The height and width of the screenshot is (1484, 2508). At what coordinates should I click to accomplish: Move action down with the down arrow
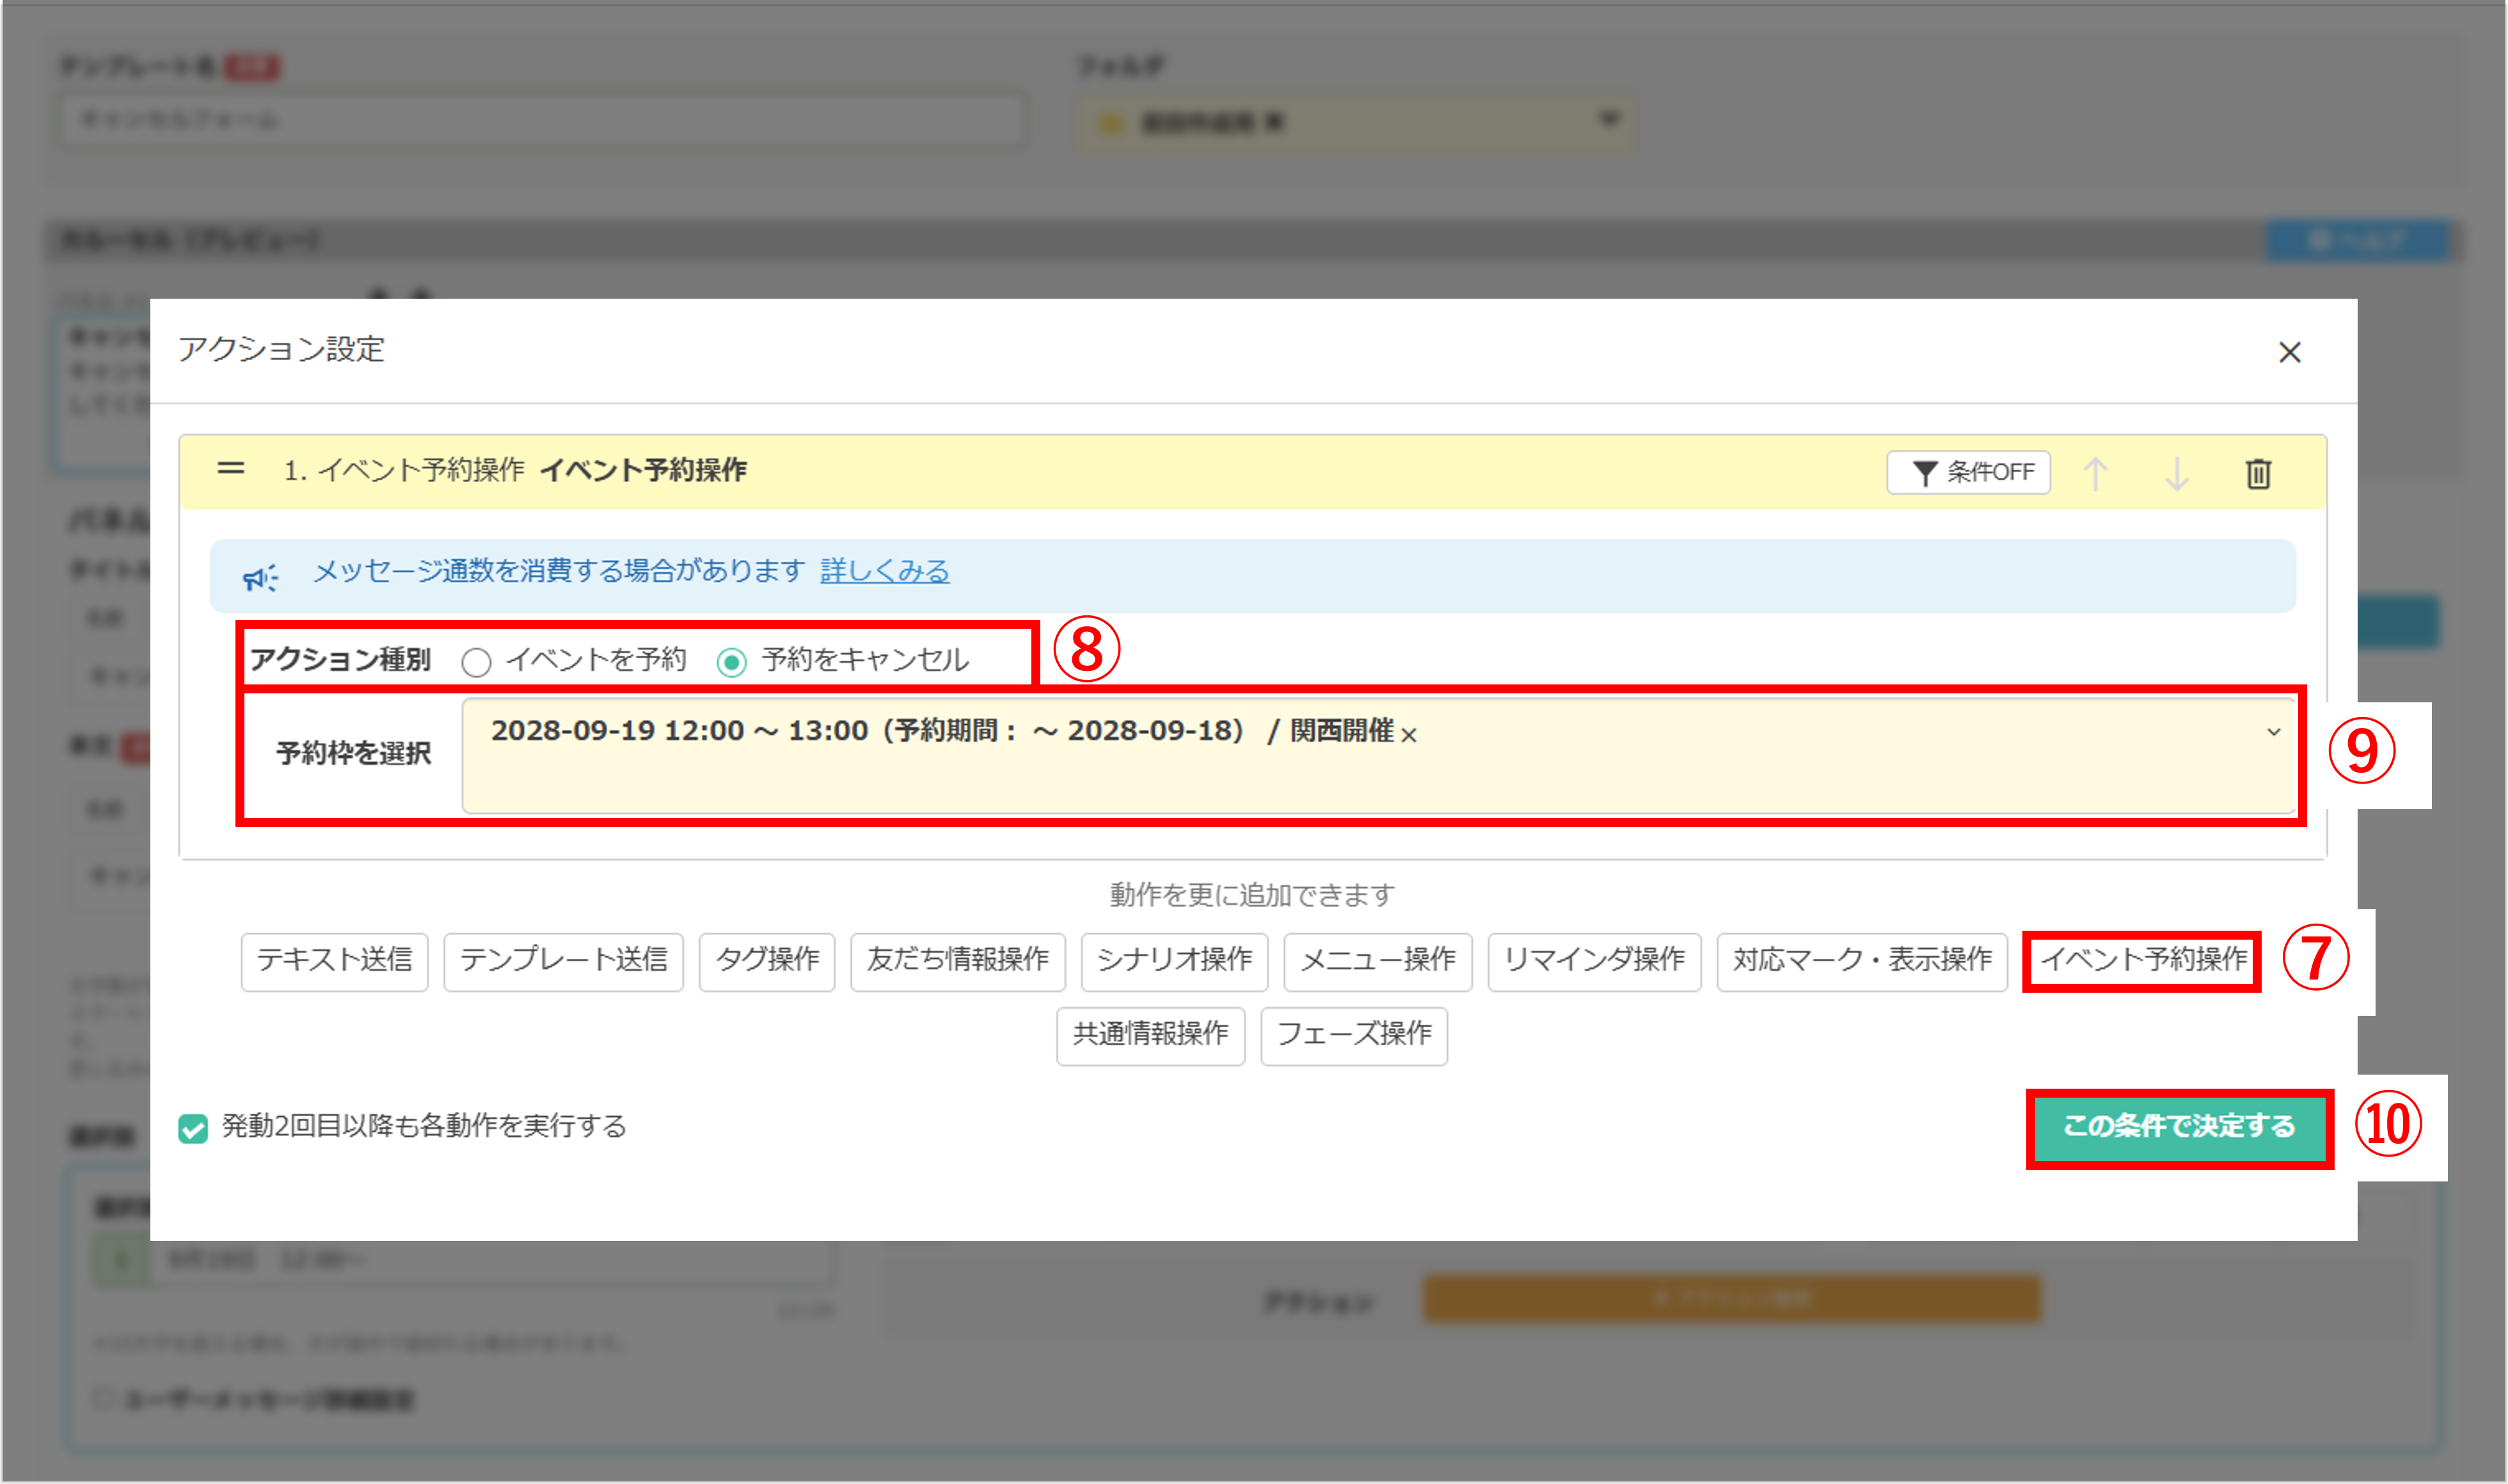2176,473
